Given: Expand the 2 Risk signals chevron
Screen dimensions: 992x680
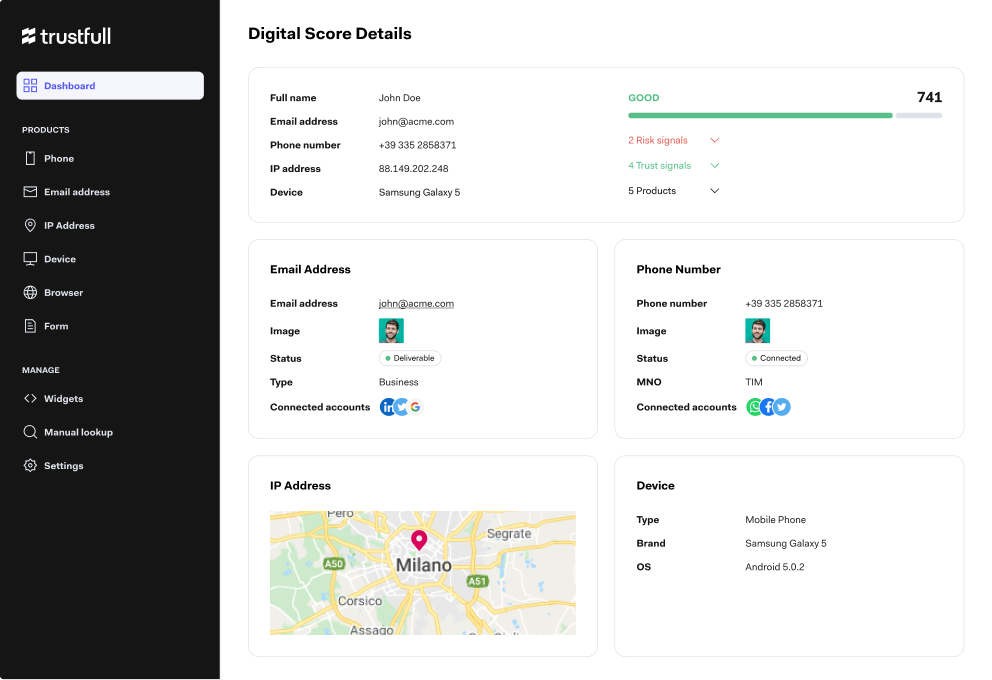Looking at the screenshot, I should (x=714, y=140).
